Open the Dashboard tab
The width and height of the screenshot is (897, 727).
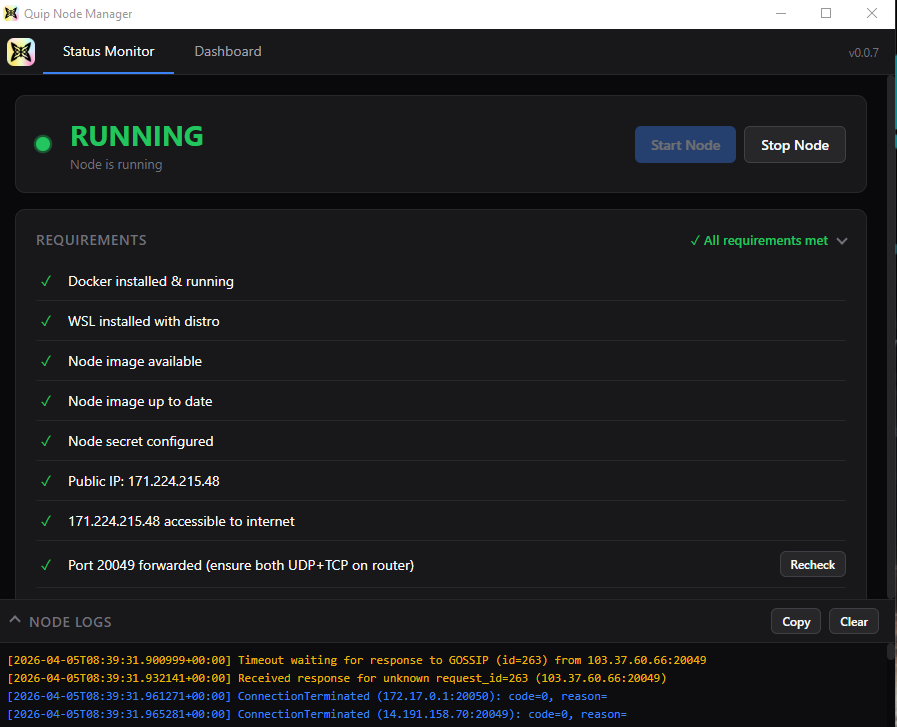228,51
